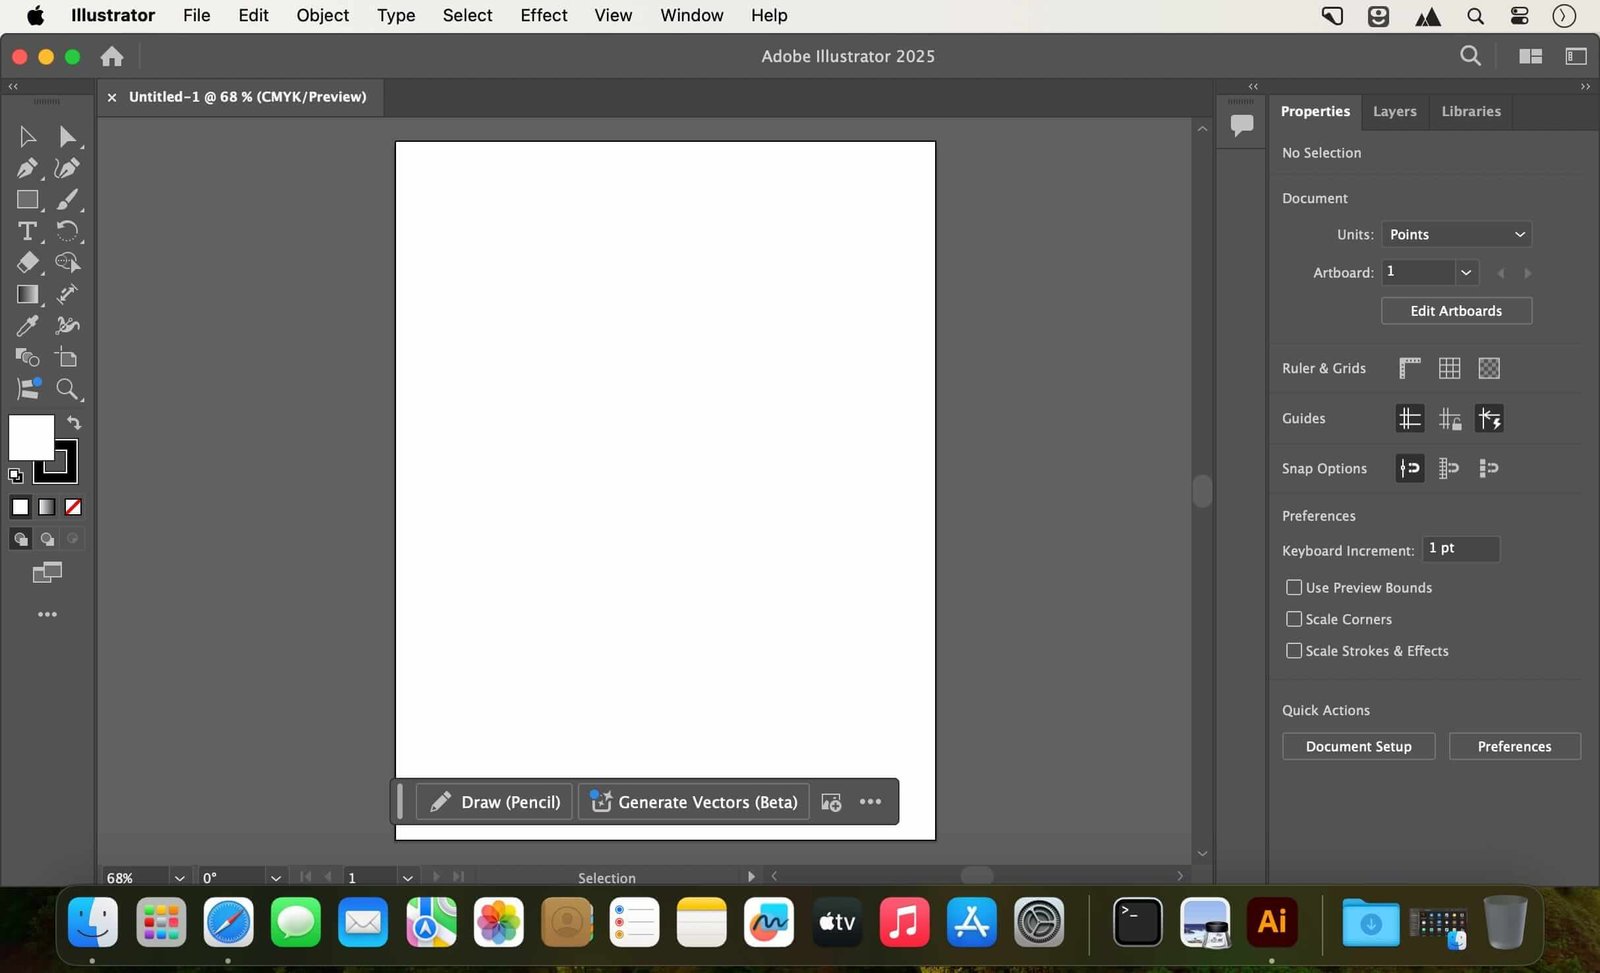Screen dimensions: 1600x973
Task: Select the Pen tool
Action: point(27,168)
